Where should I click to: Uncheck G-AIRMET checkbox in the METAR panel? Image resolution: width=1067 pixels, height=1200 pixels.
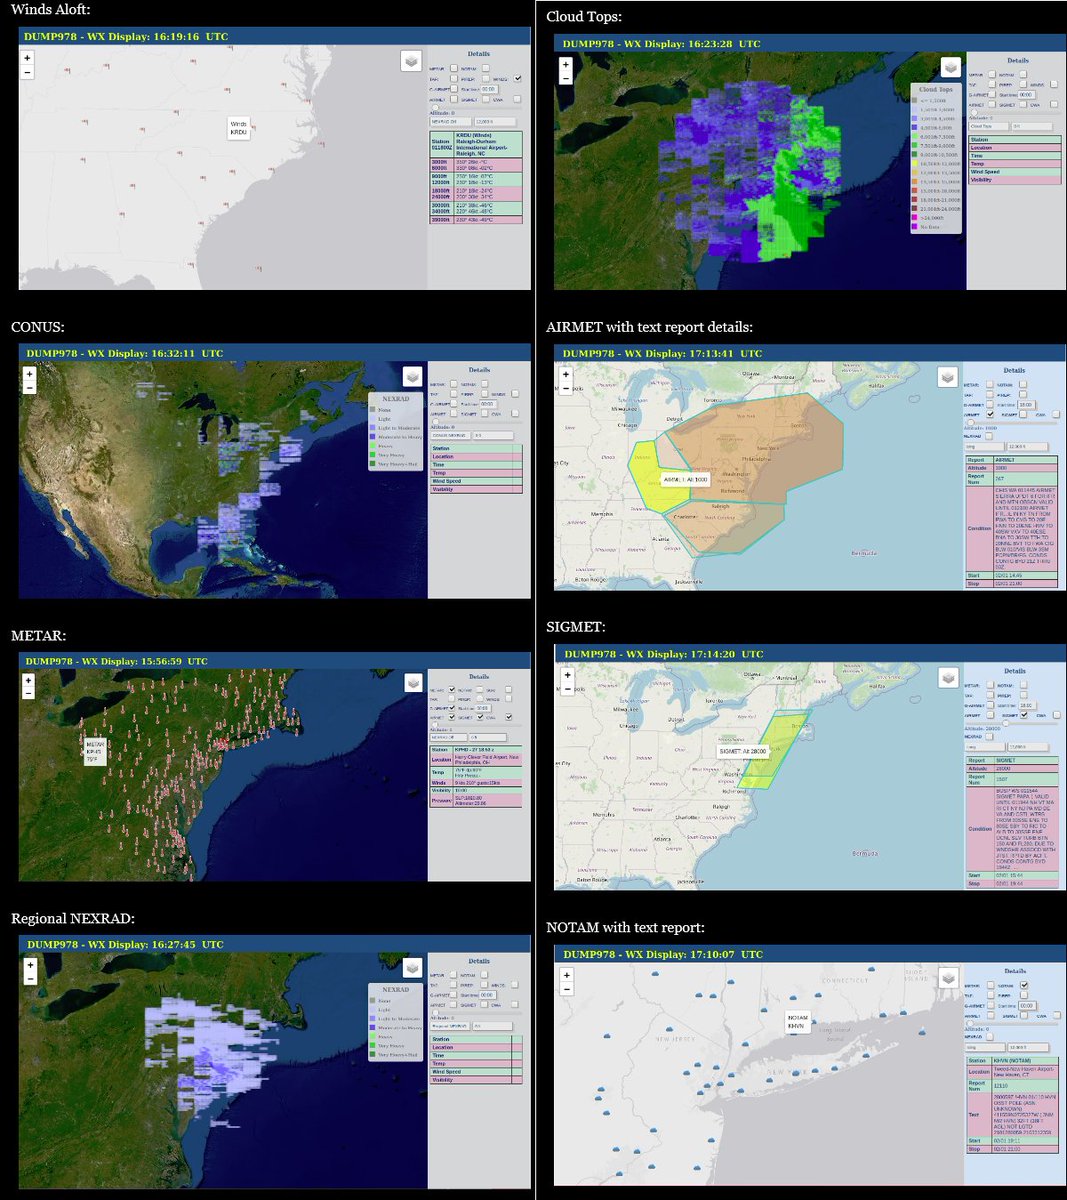(x=452, y=708)
